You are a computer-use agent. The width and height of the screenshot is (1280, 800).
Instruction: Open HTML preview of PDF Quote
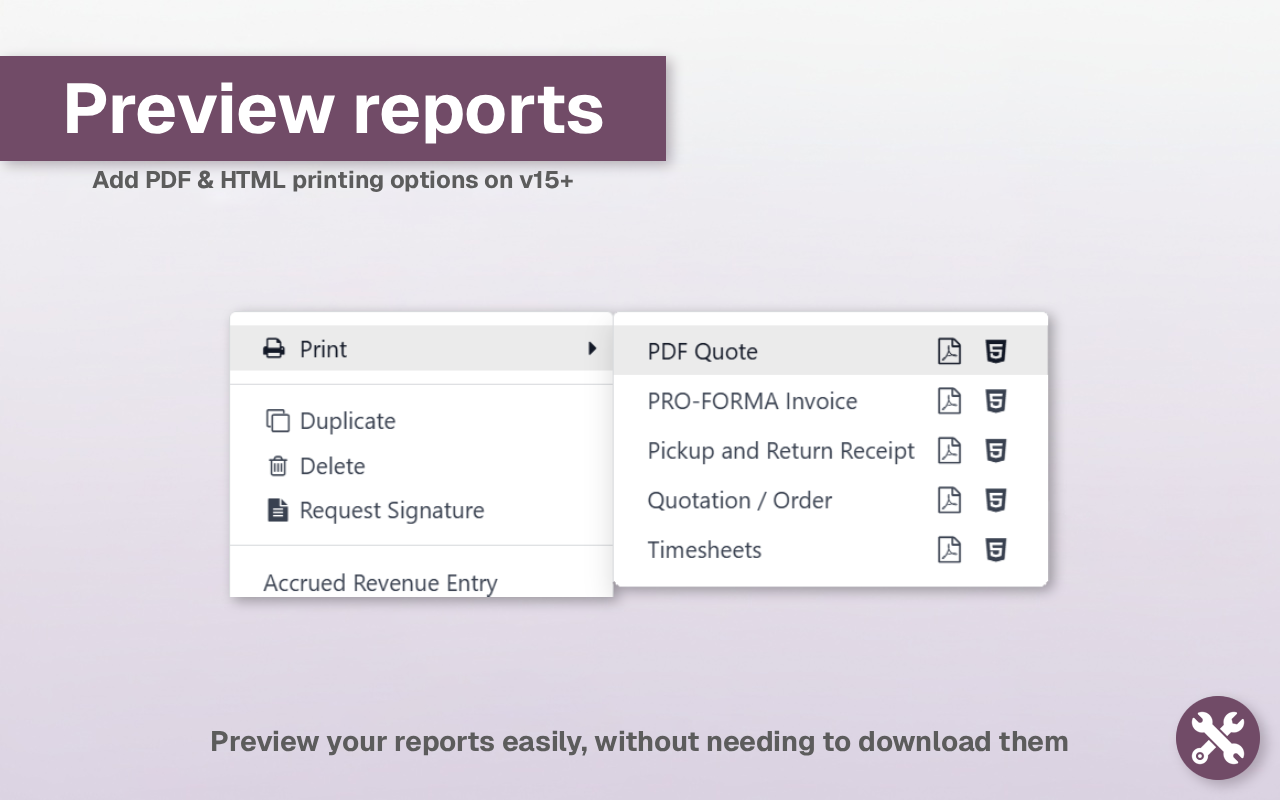point(996,351)
